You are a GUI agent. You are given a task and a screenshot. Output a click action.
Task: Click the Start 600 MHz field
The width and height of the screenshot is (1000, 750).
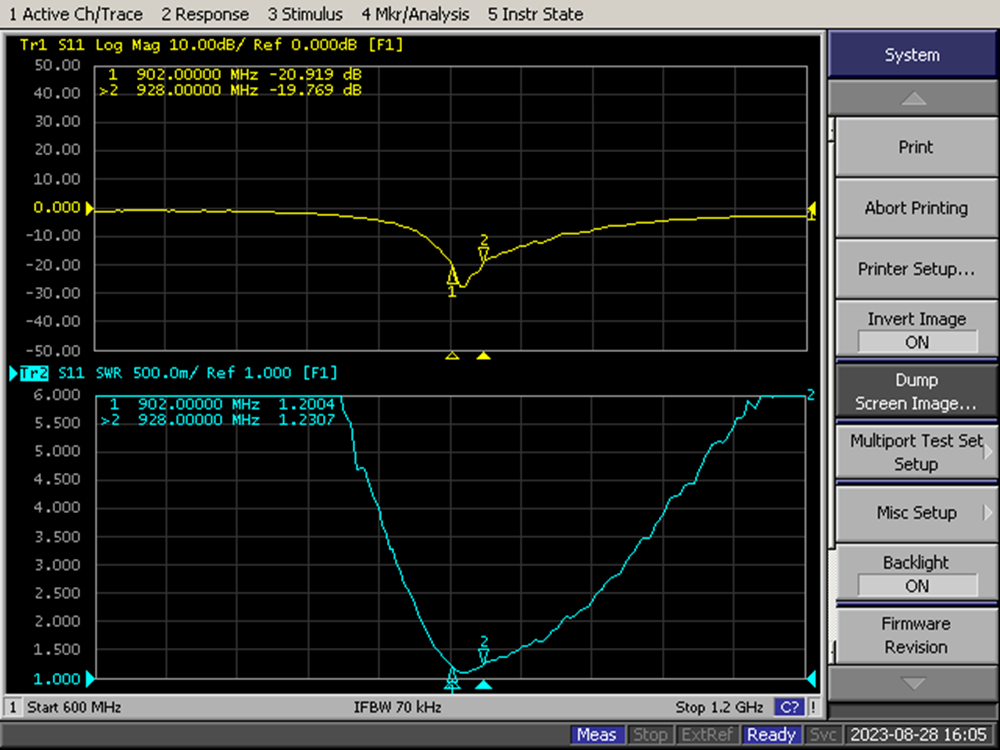(74, 707)
